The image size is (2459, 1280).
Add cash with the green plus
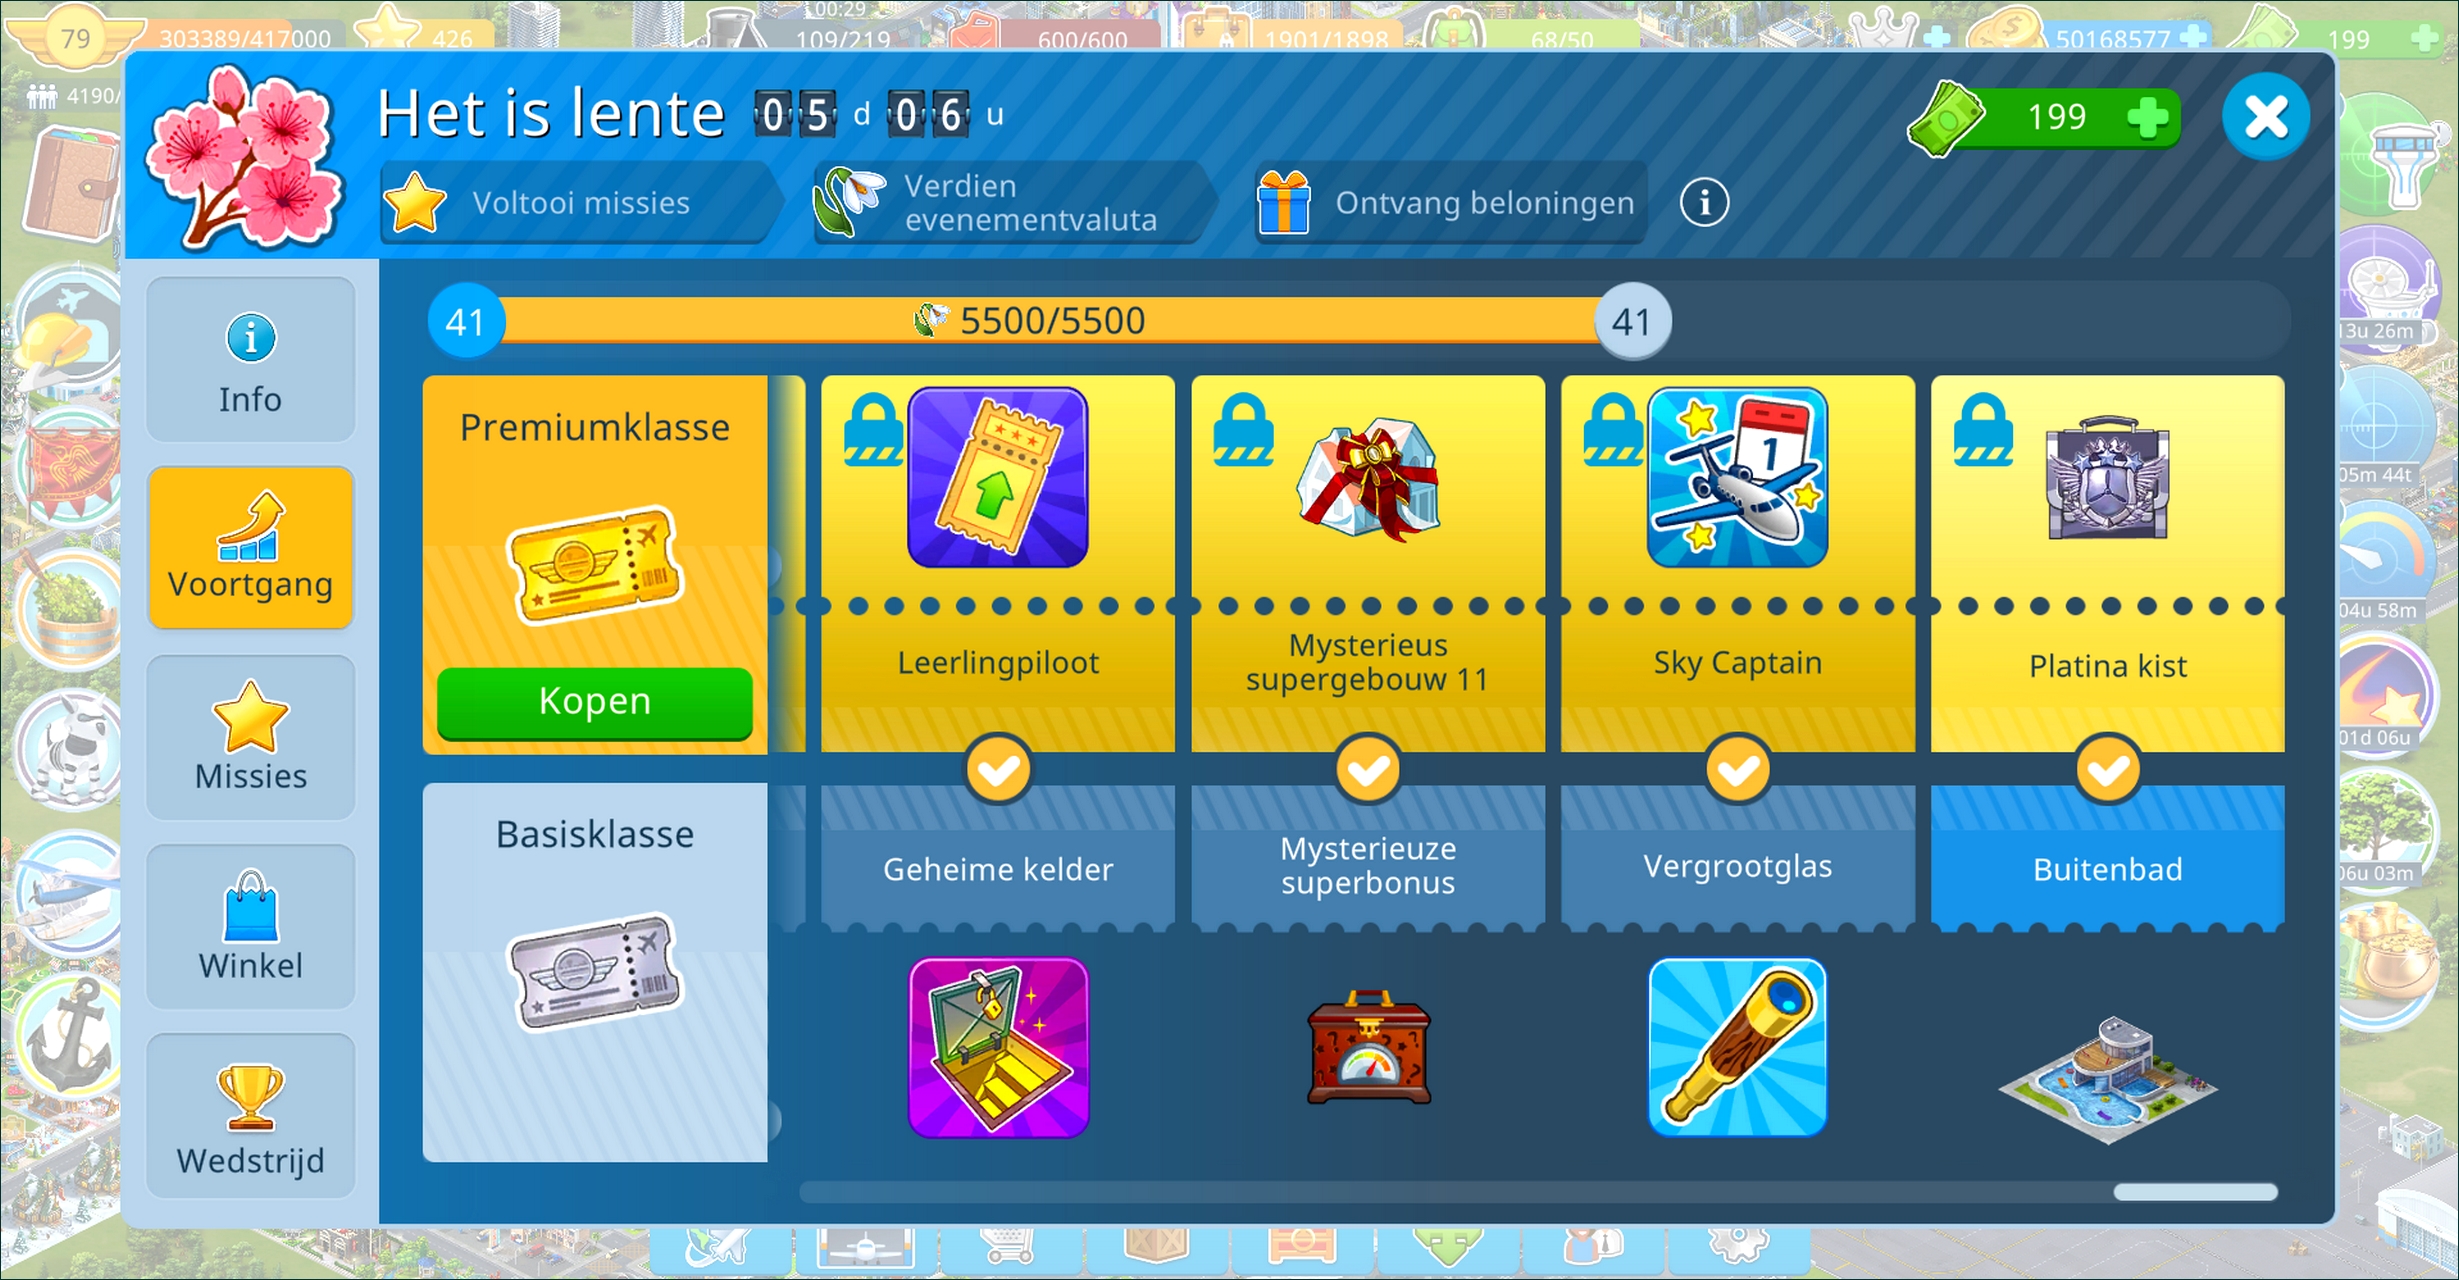(2147, 118)
